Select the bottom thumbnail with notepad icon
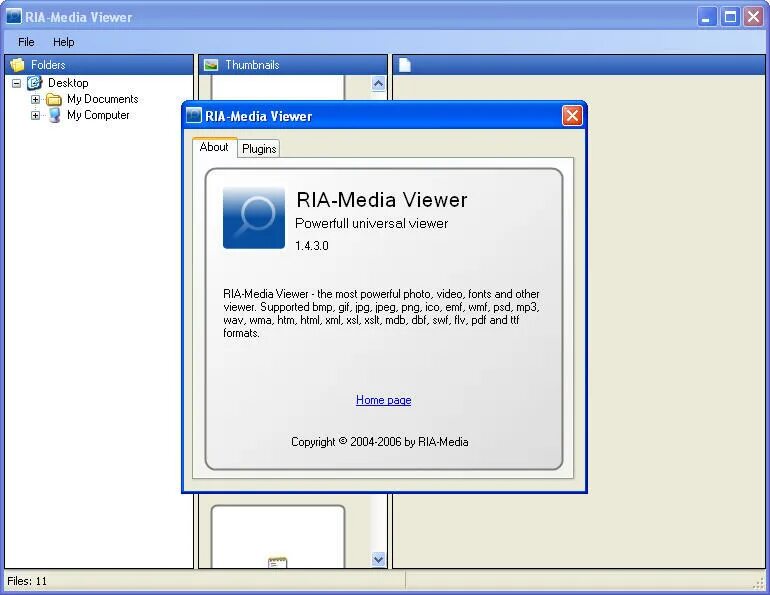Image resolution: width=770 pixels, height=595 pixels. pyautogui.click(x=278, y=537)
